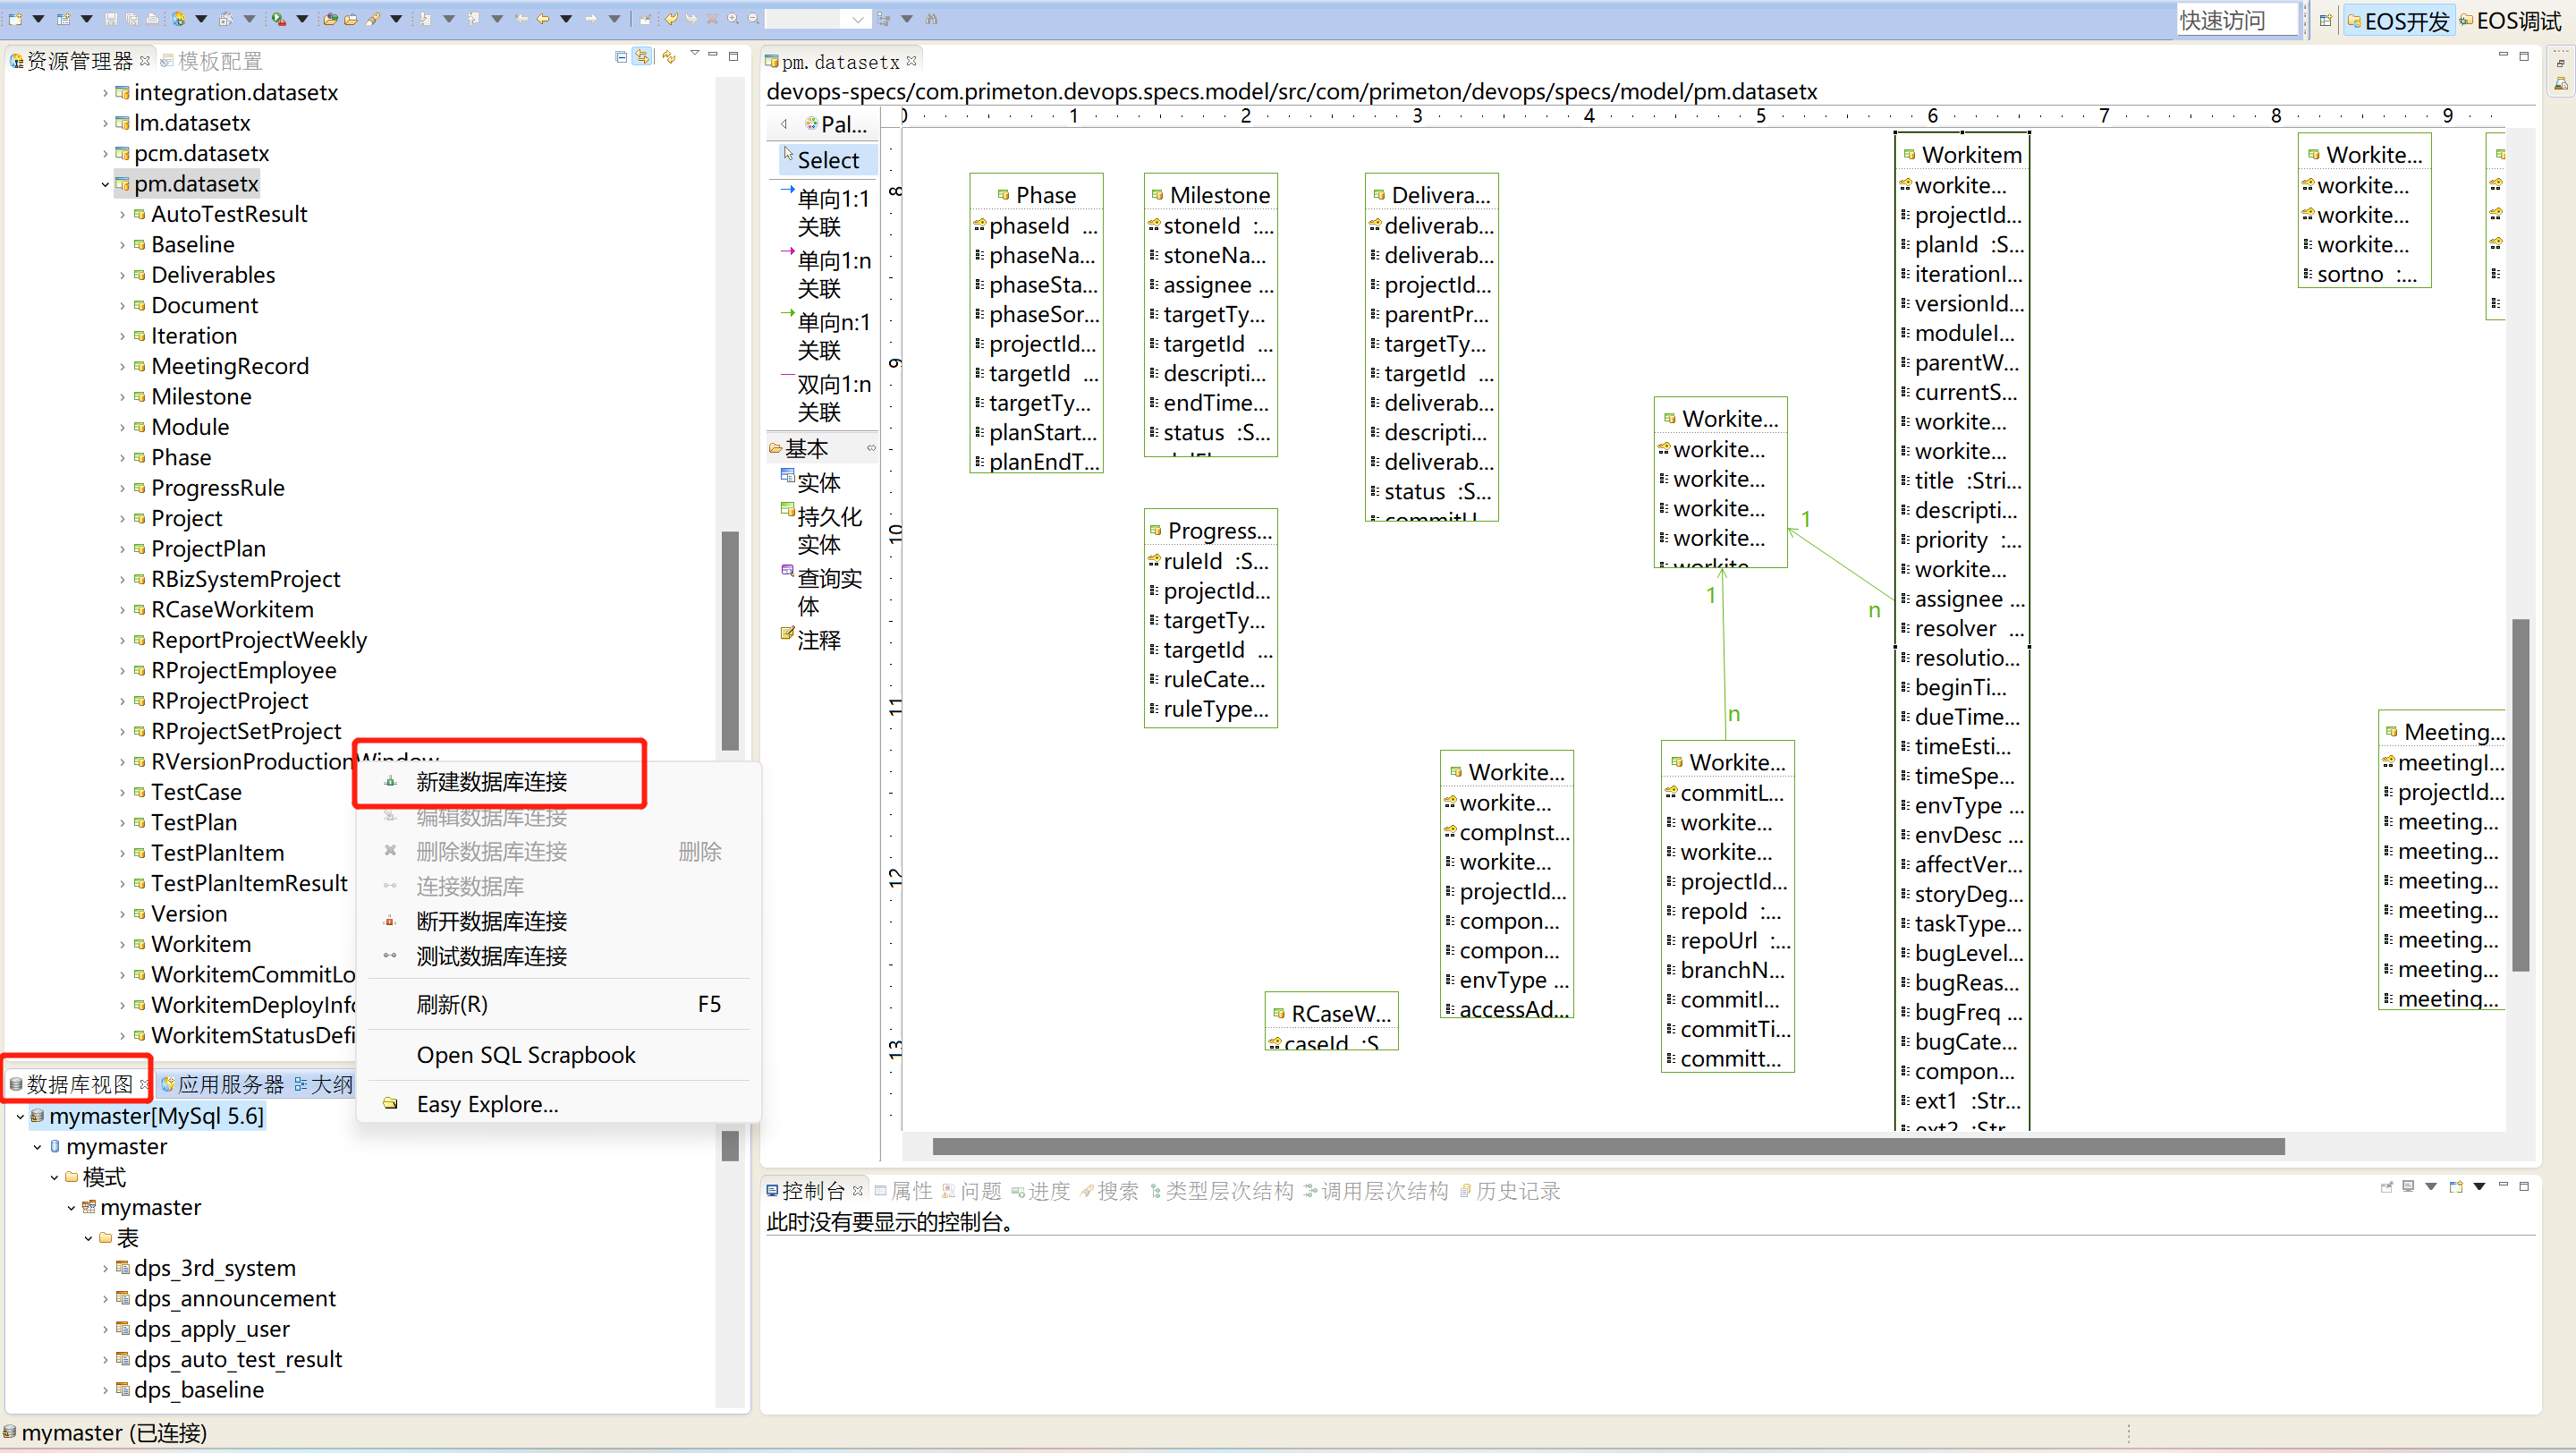Image resolution: width=2576 pixels, height=1453 pixels.
Task: Click the collapse all icon in resource manager
Action: [x=621, y=57]
